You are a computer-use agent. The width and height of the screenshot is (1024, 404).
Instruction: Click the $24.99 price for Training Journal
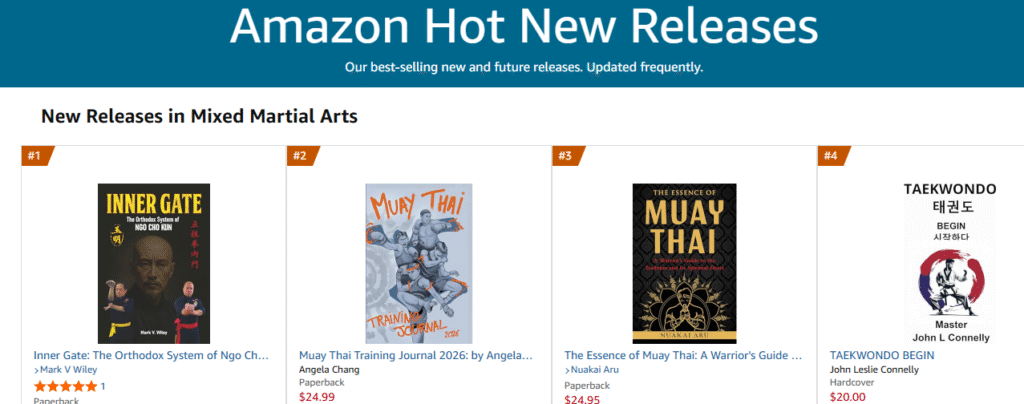click(315, 397)
